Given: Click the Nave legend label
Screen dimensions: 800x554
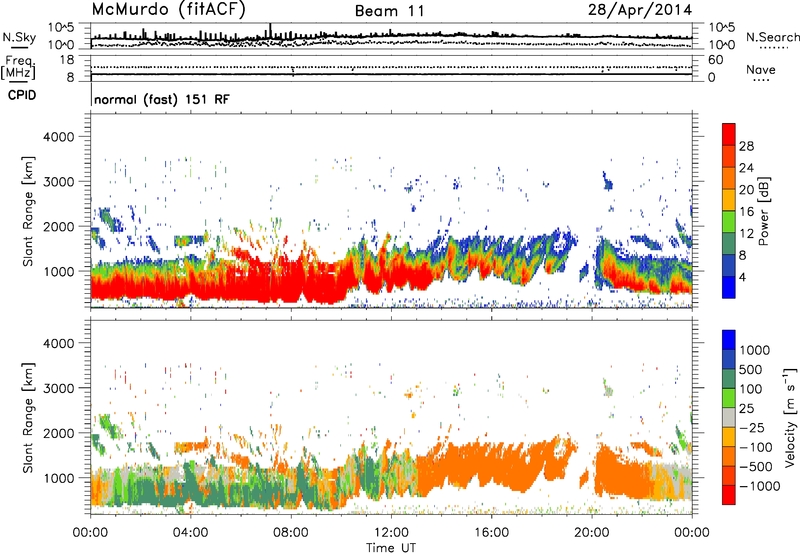Looking at the screenshot, I should point(761,69).
